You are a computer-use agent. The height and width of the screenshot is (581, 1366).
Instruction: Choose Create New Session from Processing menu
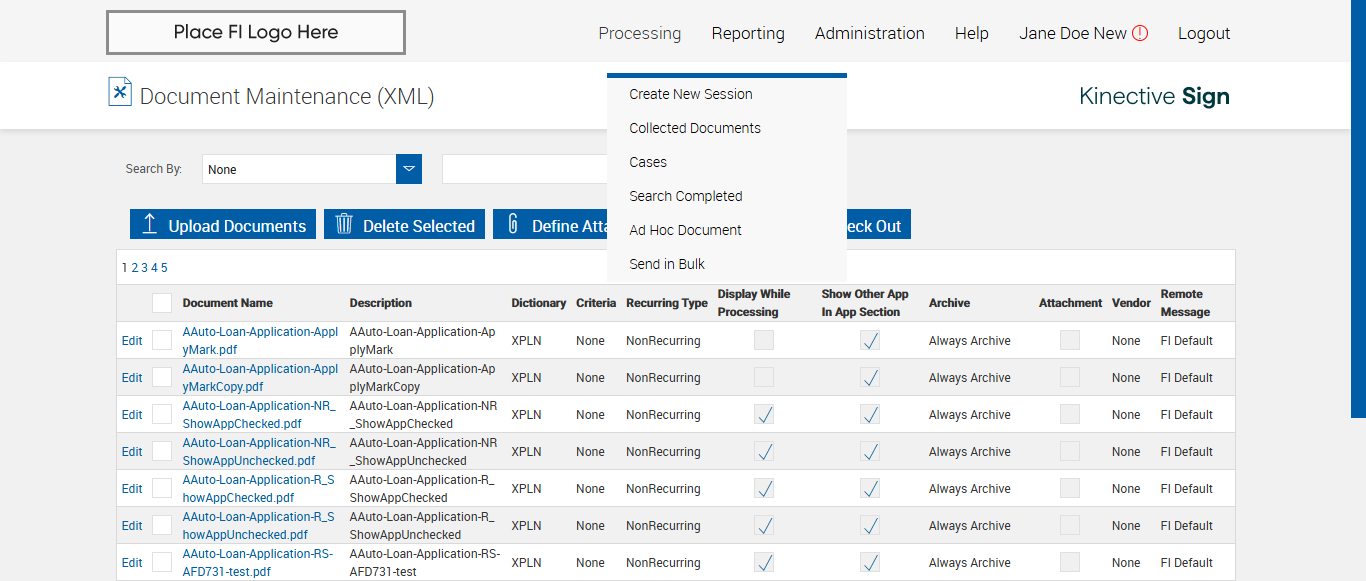click(x=691, y=94)
